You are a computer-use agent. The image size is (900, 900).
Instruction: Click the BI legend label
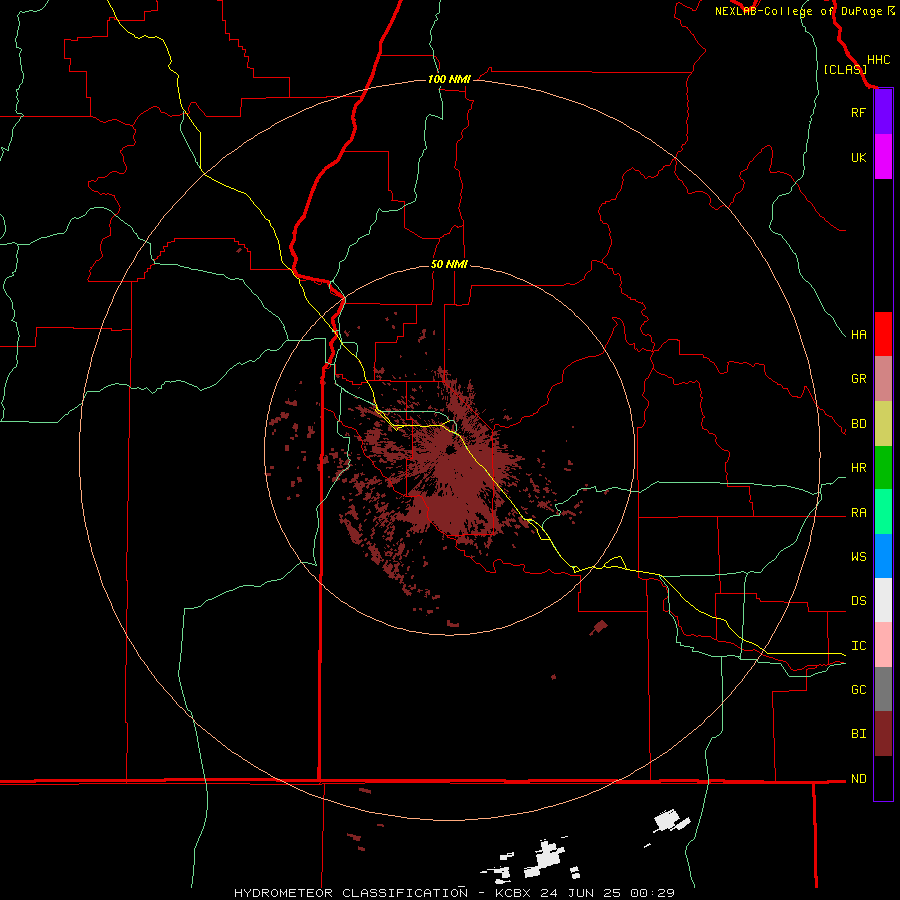(858, 734)
